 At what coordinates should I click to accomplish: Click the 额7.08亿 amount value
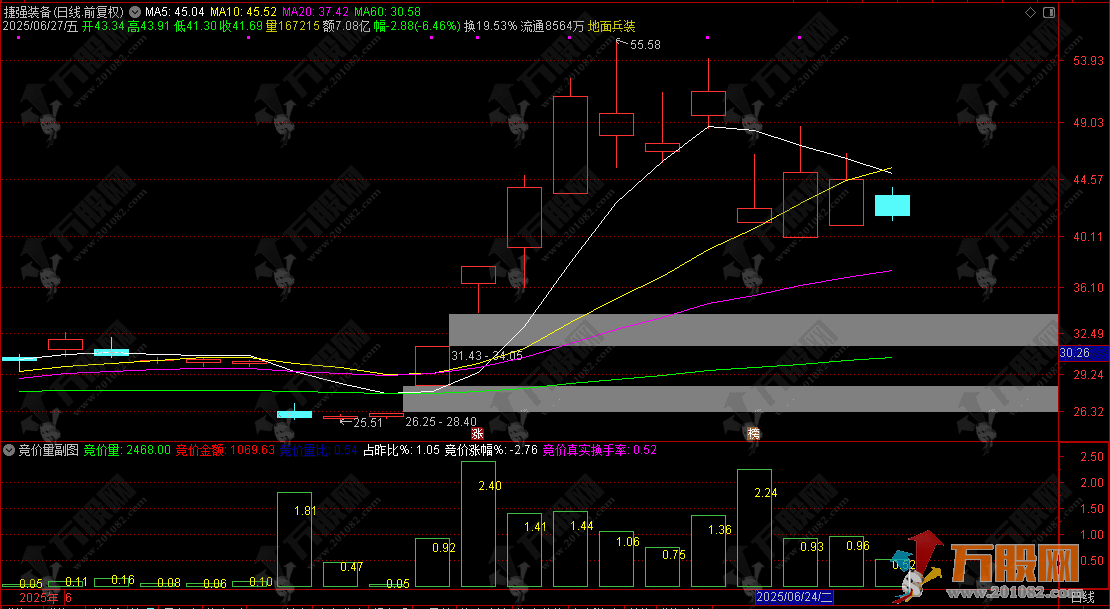coord(346,26)
